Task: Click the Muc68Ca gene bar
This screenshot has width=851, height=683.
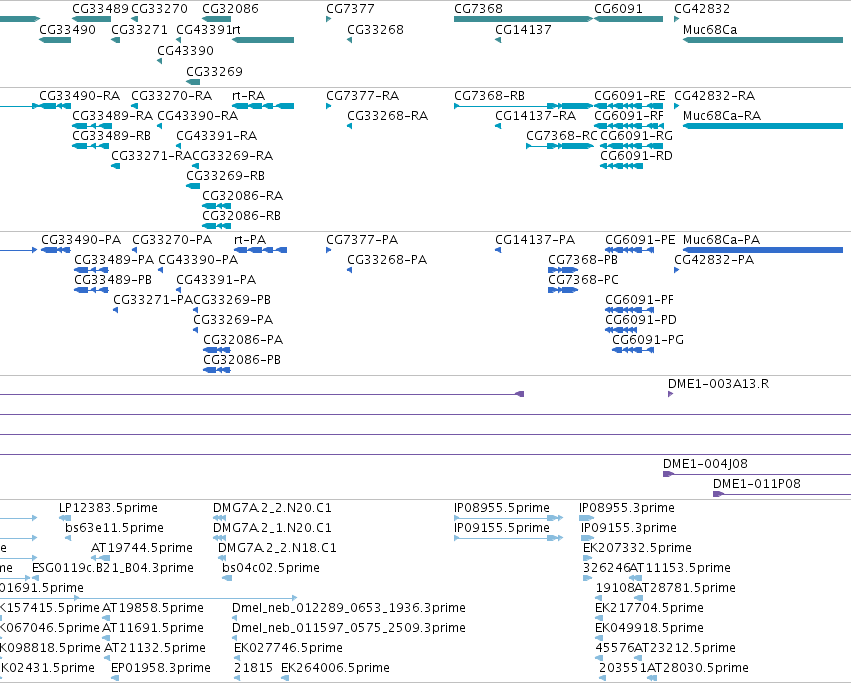Action: (763, 40)
